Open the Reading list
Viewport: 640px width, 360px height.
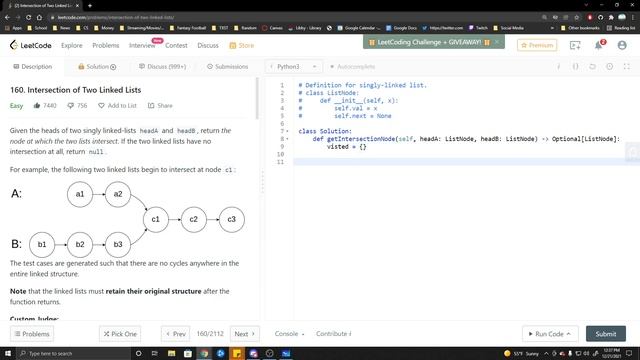tap(621, 28)
